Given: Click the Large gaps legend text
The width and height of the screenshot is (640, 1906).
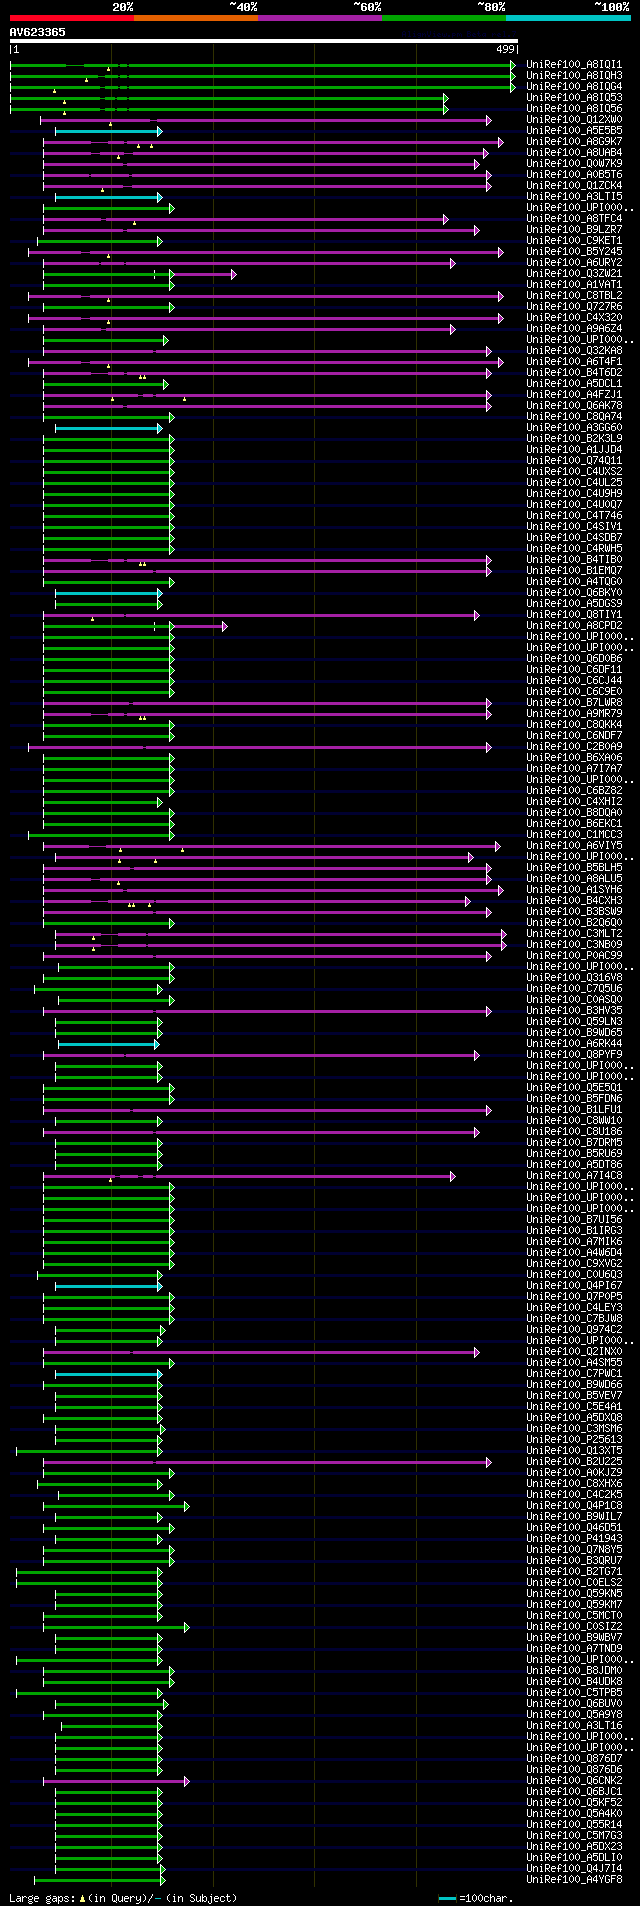Looking at the screenshot, I should coord(123,1898).
